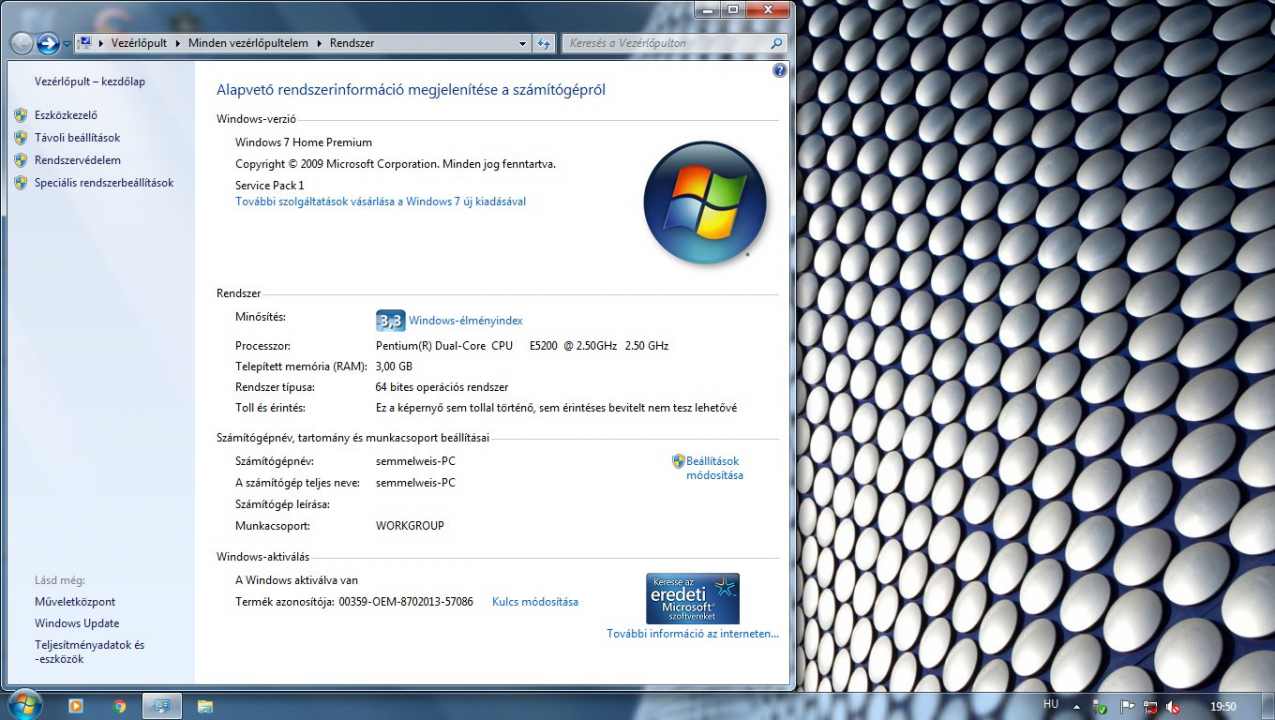Click the Show desktop button
Viewport: 1275px width, 720px height.
1268,706
